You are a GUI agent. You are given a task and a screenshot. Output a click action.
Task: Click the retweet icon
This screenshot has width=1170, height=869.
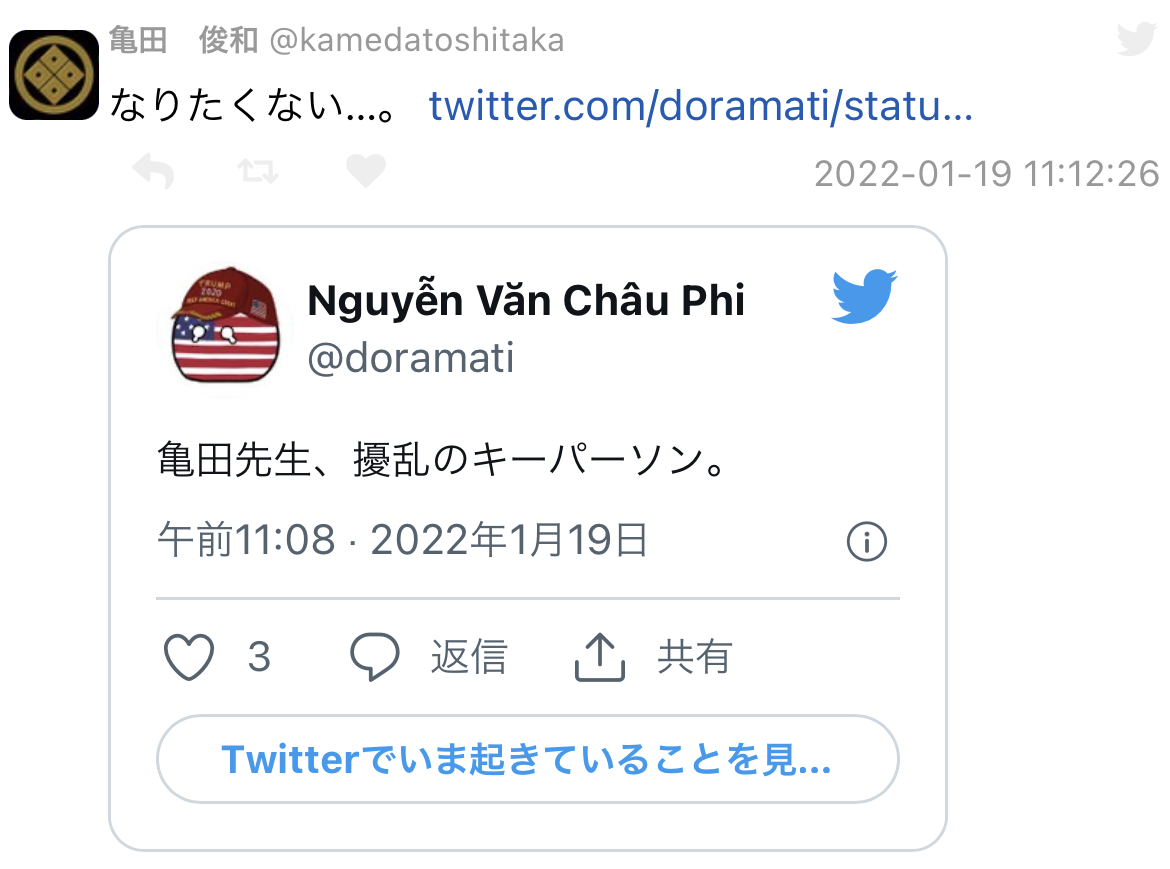tap(258, 172)
